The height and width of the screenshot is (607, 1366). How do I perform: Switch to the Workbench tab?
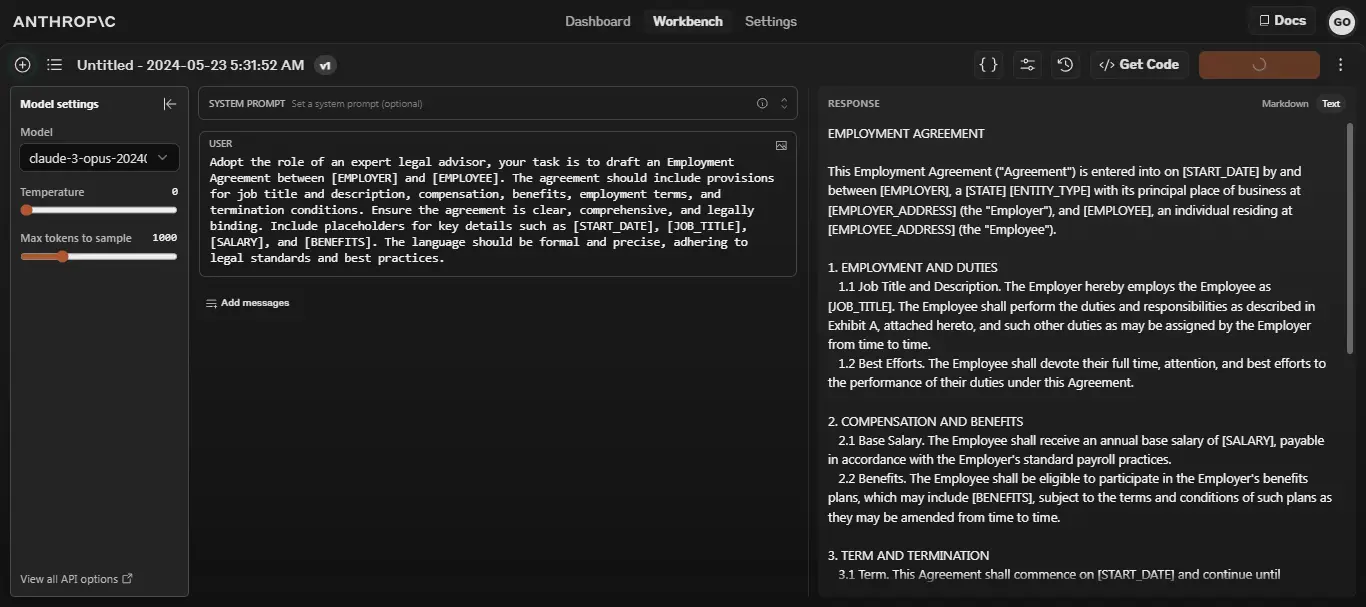tap(688, 21)
